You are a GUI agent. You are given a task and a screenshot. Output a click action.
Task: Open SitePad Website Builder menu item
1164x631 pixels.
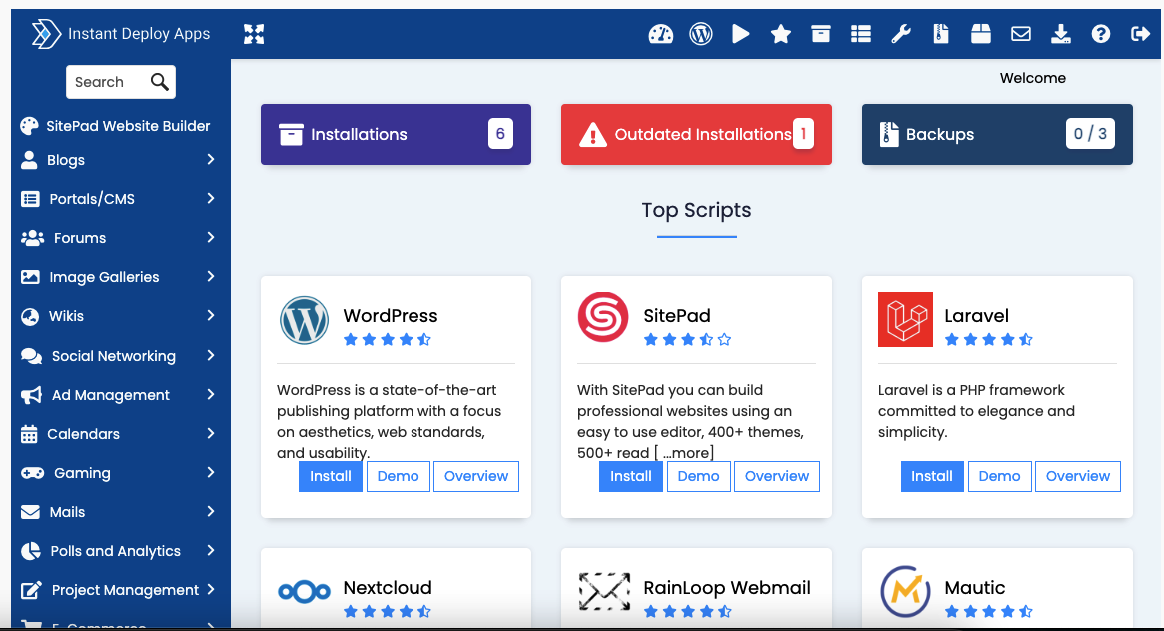116,126
